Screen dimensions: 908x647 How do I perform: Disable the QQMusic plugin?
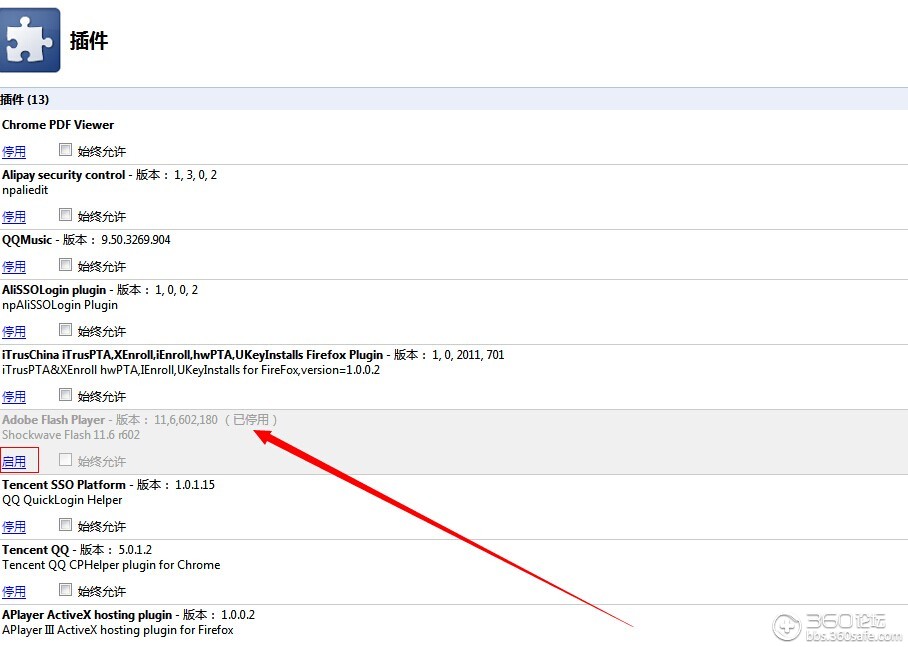coord(14,266)
